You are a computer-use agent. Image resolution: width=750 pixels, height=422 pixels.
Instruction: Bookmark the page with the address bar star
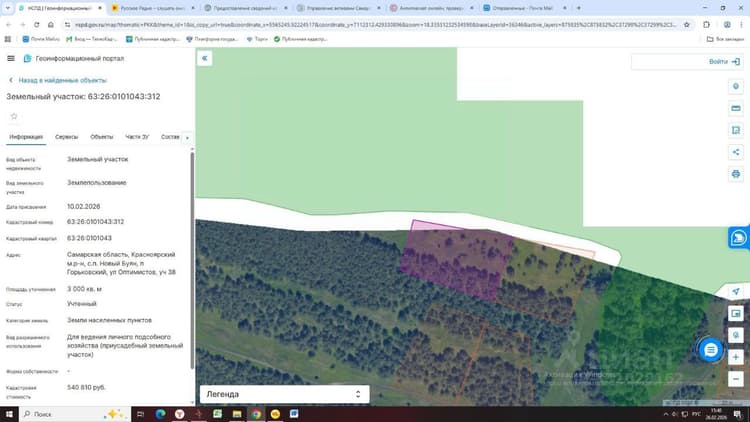coord(687,24)
